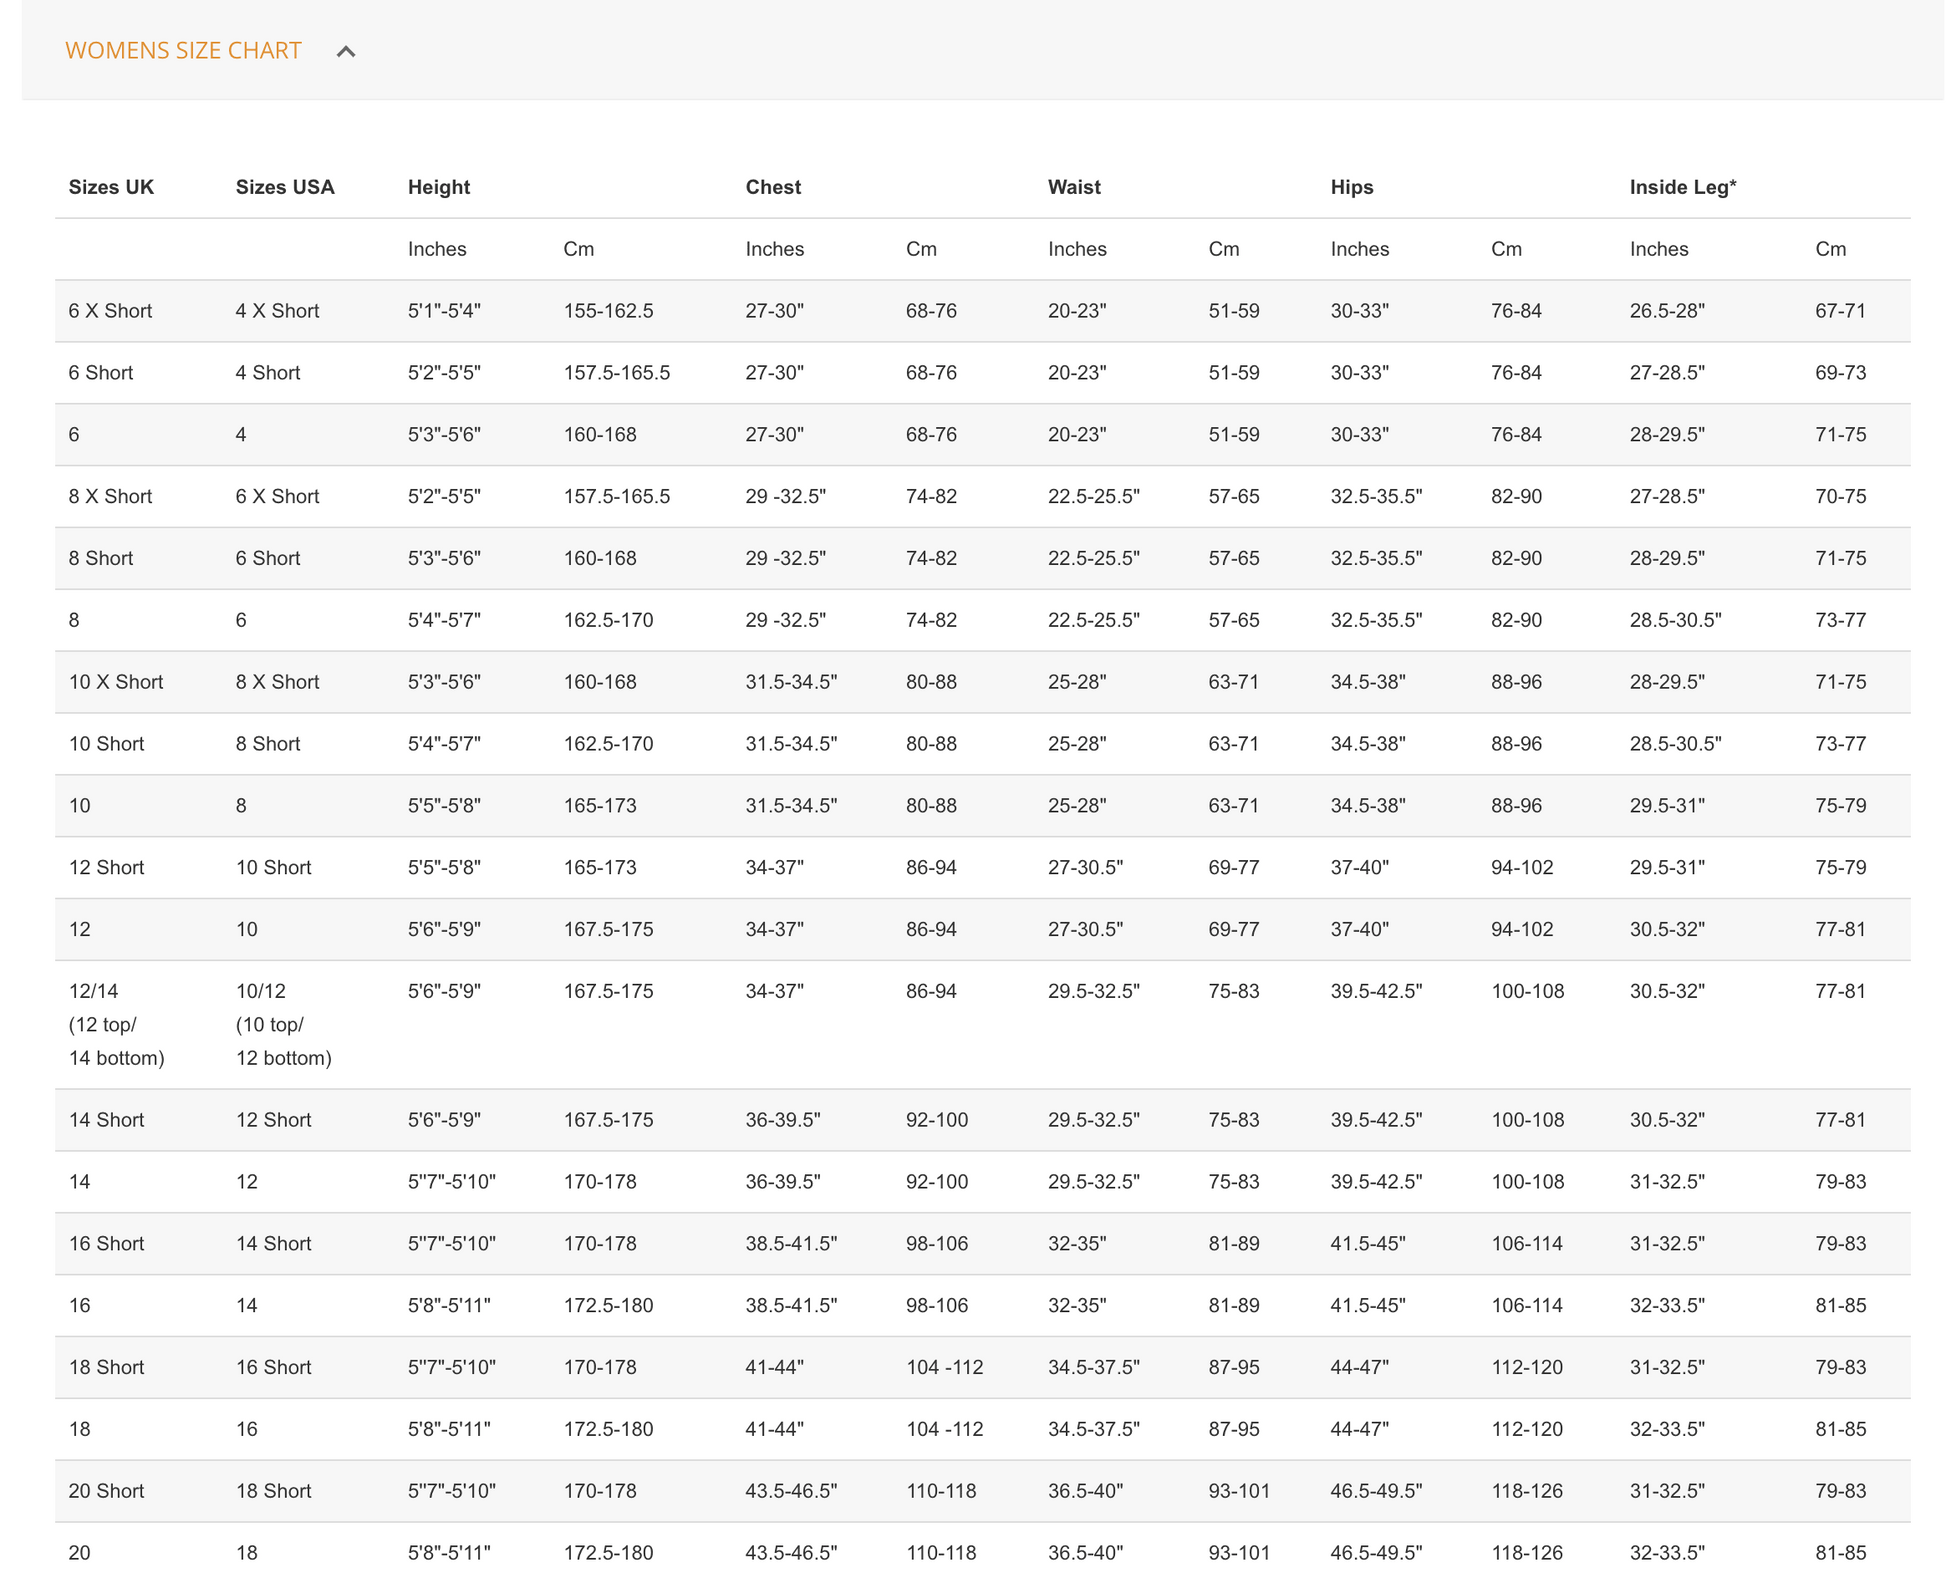1946x1578 pixels.
Task: Click the 155-162.5 height Cm value
Action: pyautogui.click(x=608, y=311)
